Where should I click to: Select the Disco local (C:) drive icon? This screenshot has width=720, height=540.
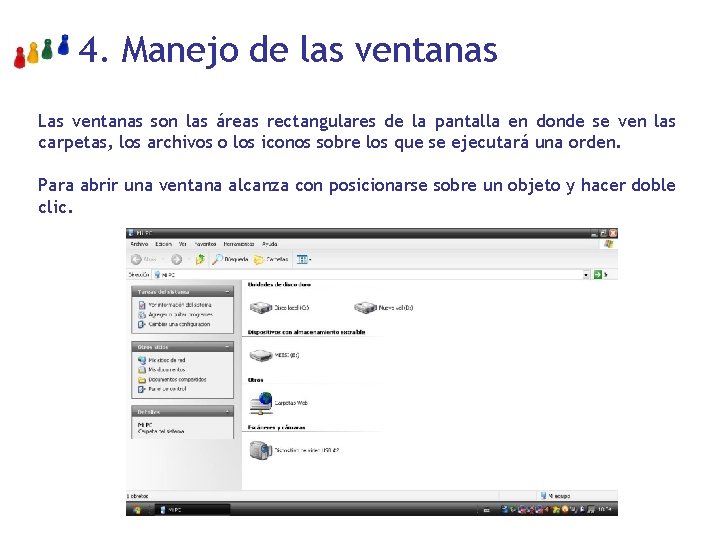tap(261, 308)
